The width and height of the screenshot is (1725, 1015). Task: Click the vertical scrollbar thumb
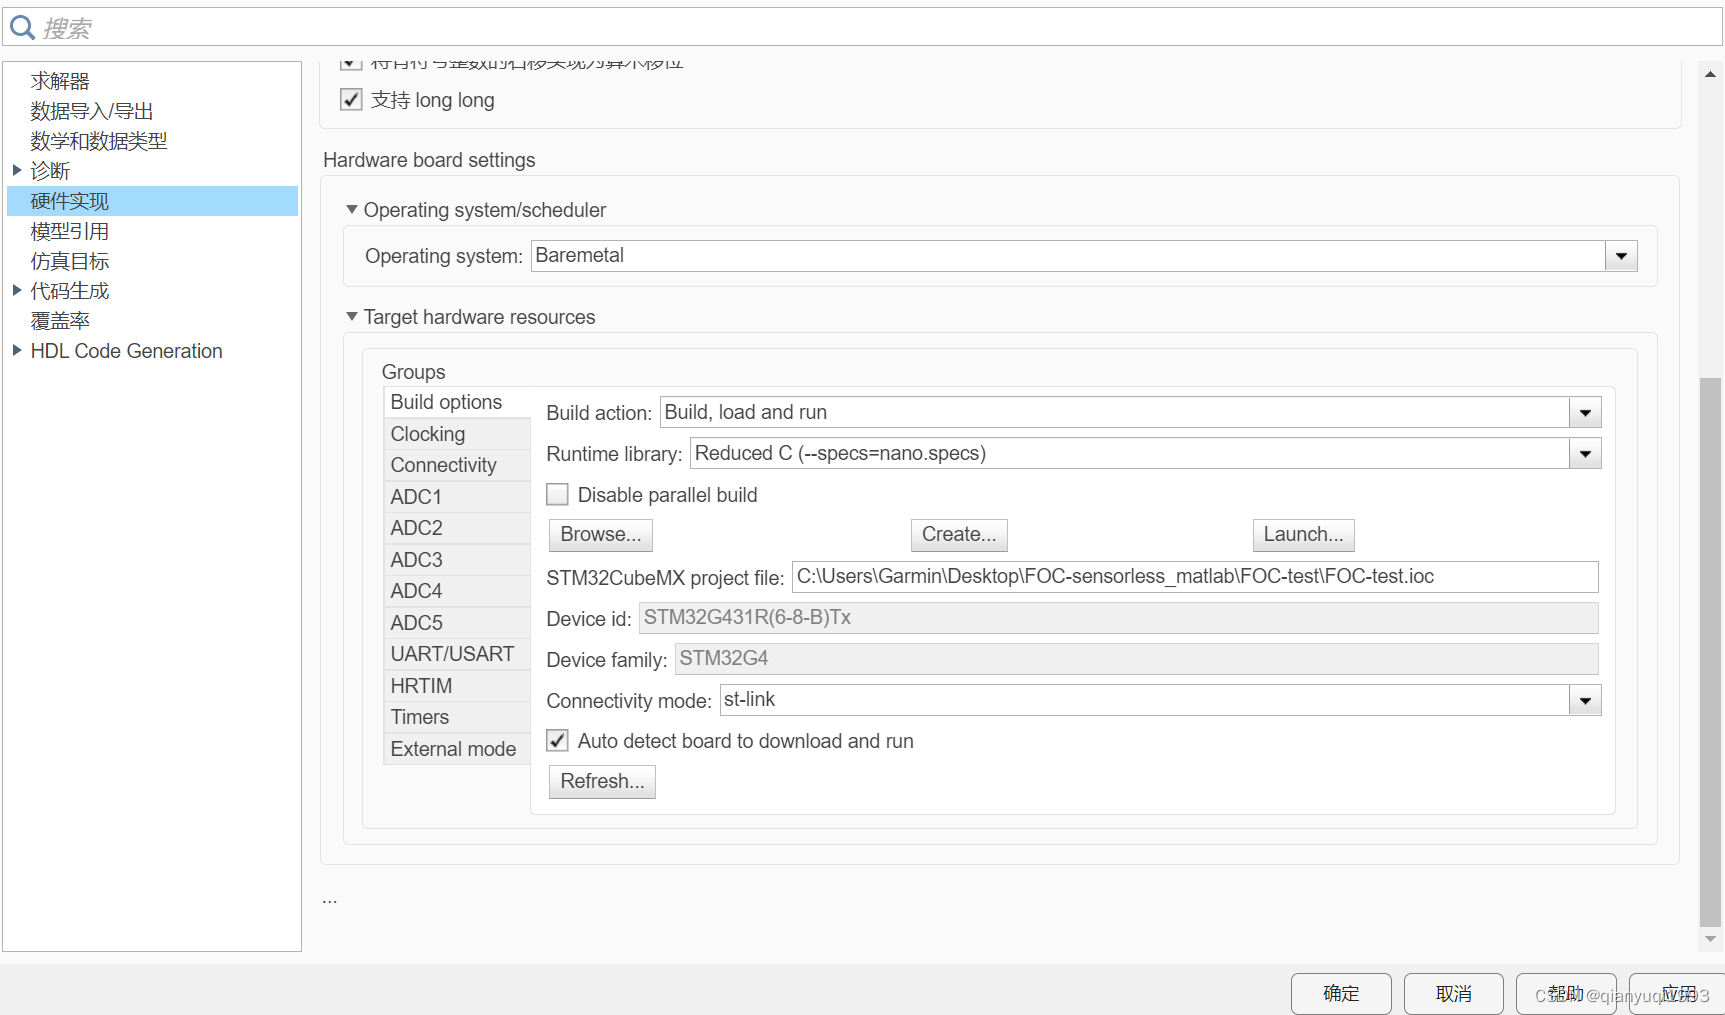click(1710, 650)
